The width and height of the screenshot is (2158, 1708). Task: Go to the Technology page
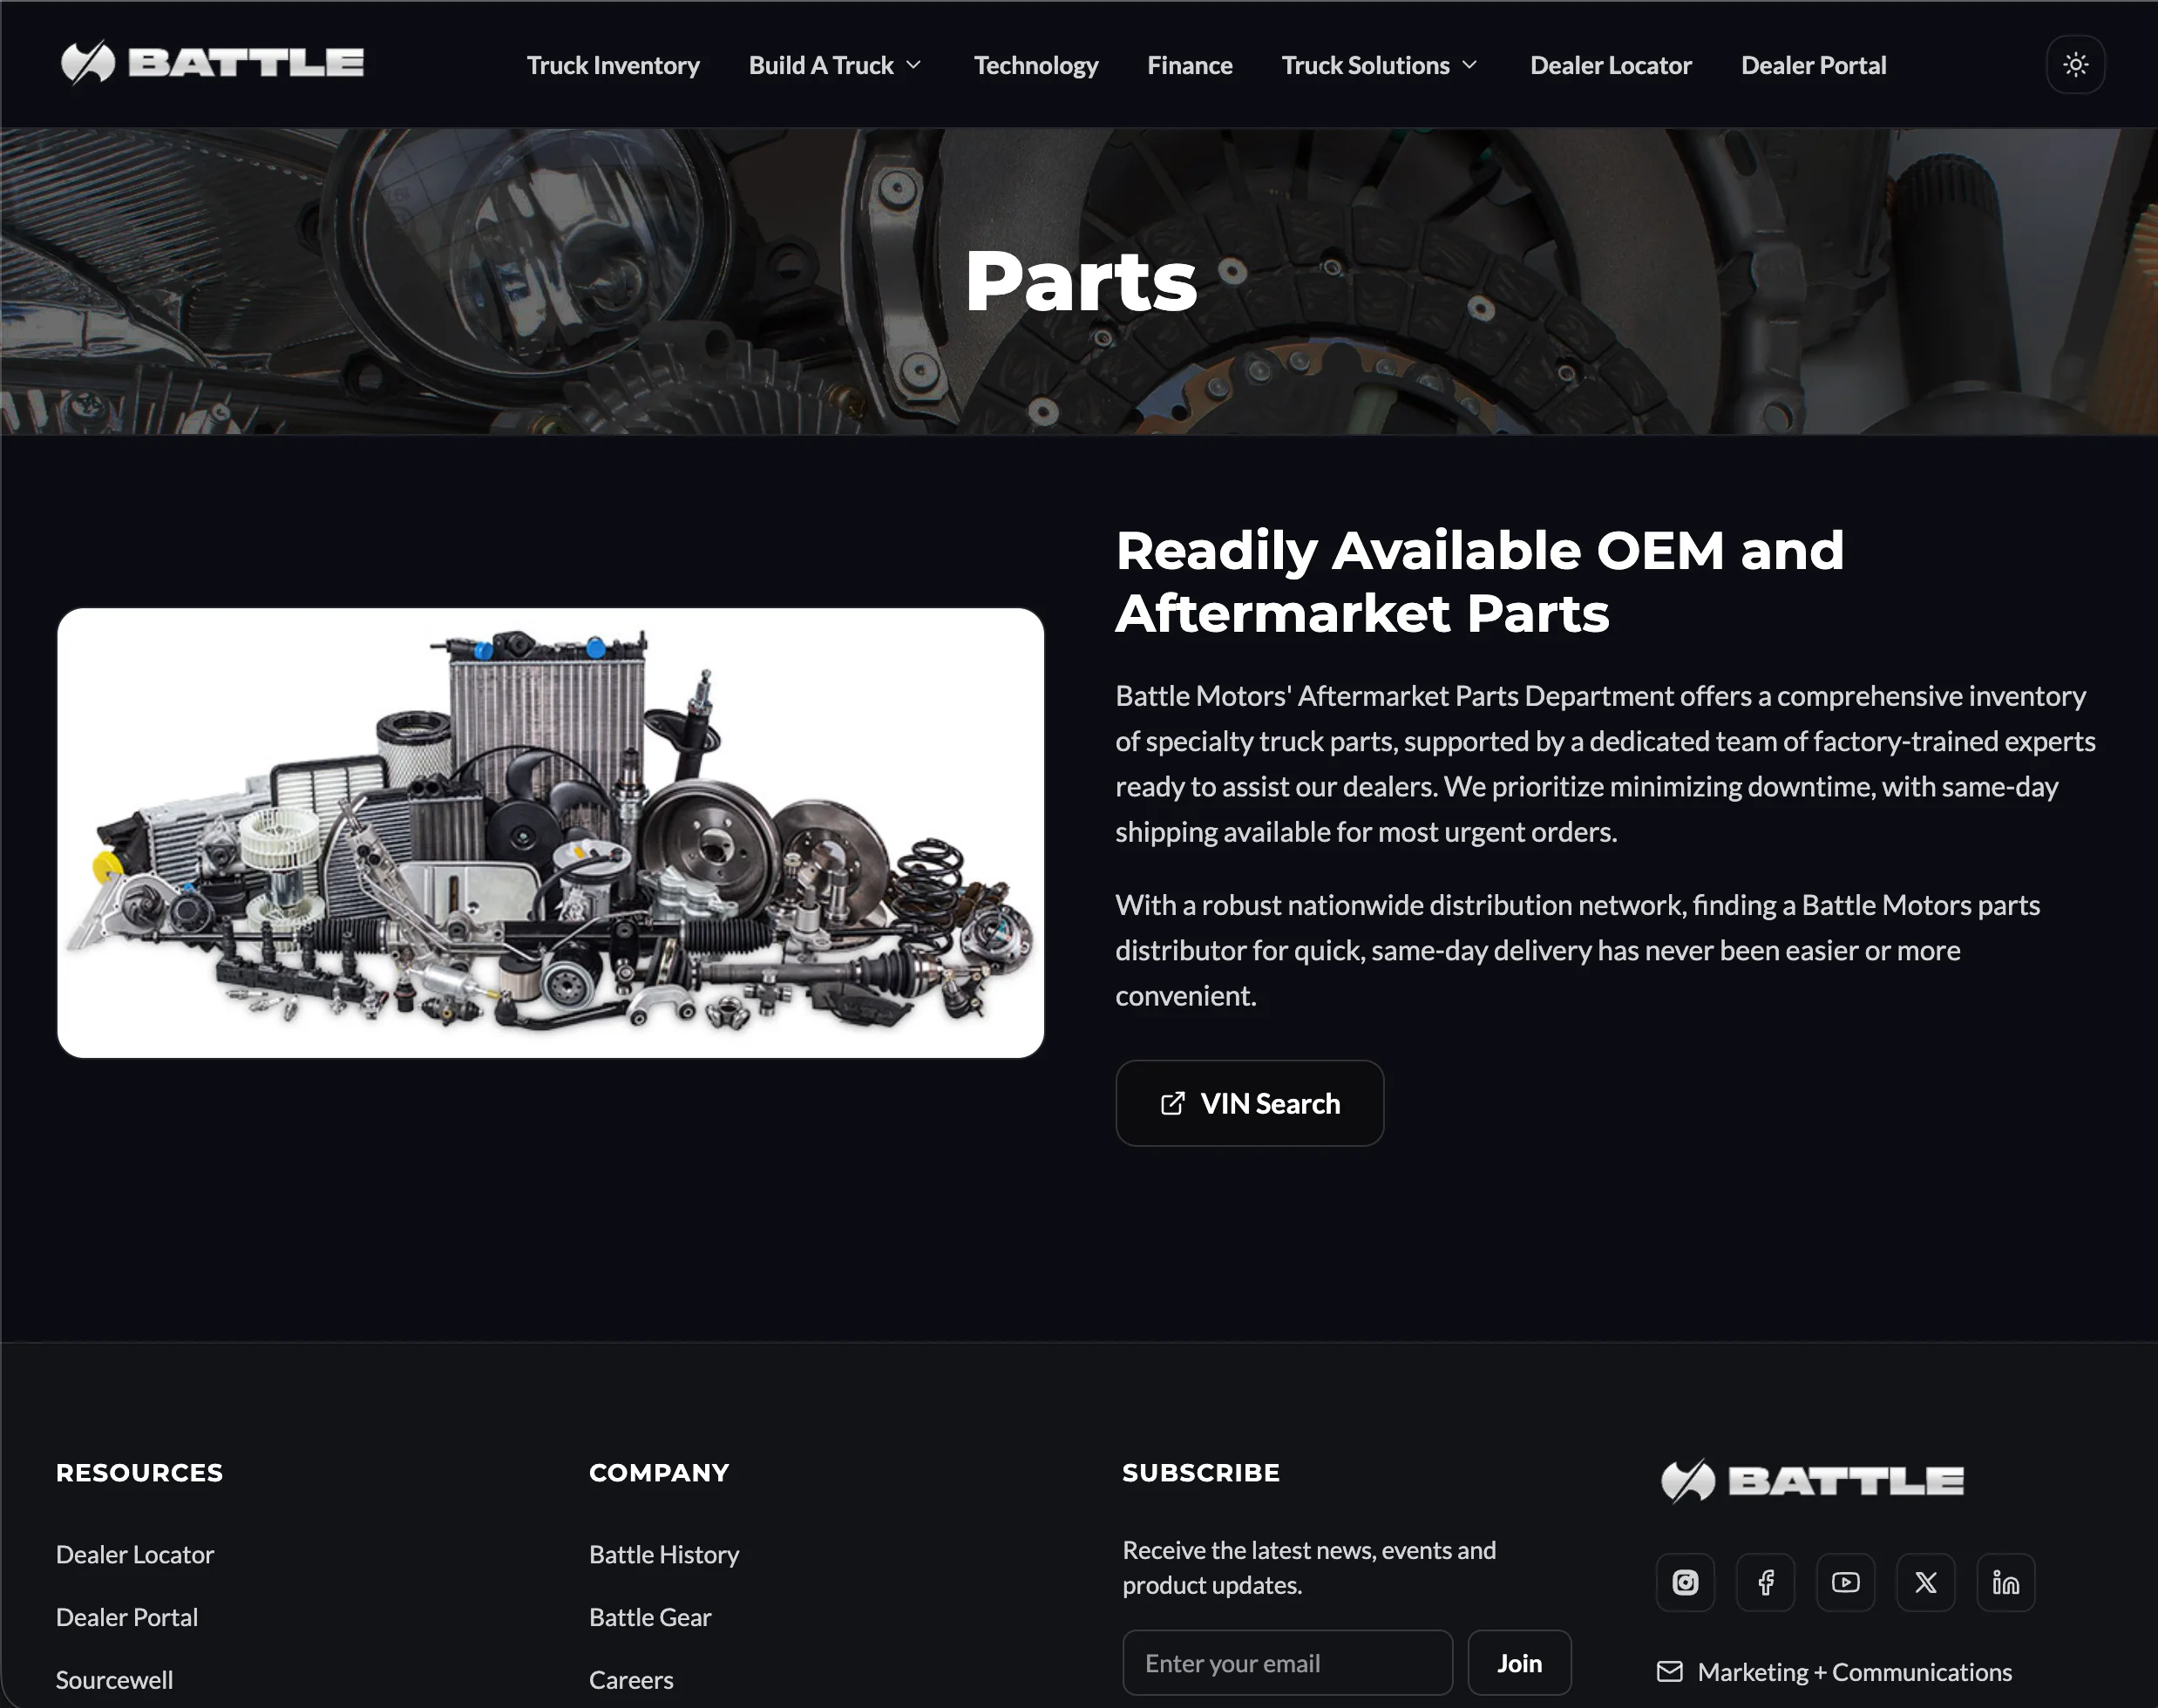(1036, 65)
